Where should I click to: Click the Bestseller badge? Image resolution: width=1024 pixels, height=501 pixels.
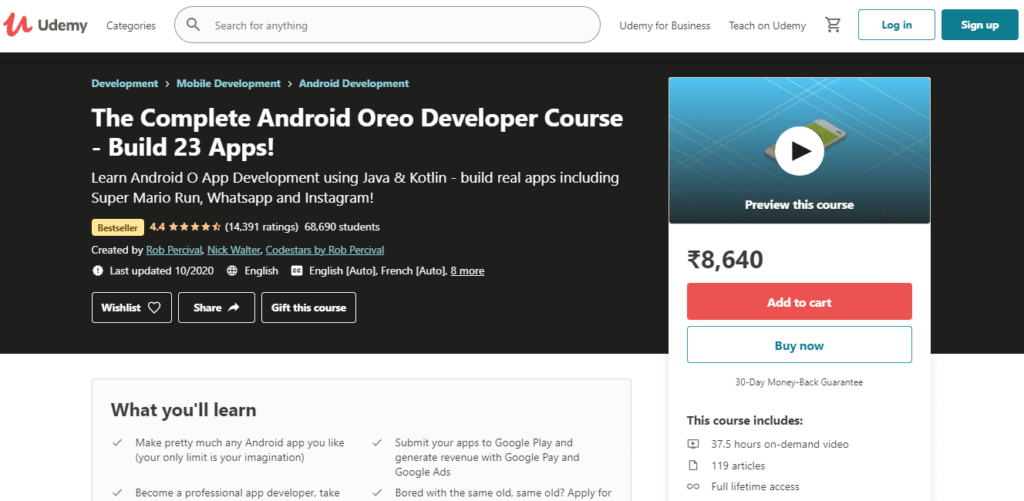(x=118, y=227)
